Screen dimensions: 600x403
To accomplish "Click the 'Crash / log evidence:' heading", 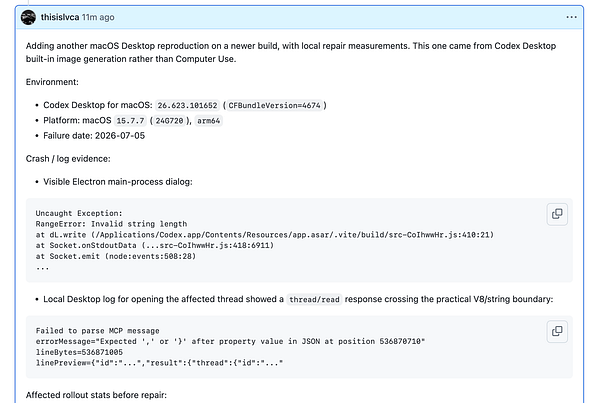I will tap(68, 159).
